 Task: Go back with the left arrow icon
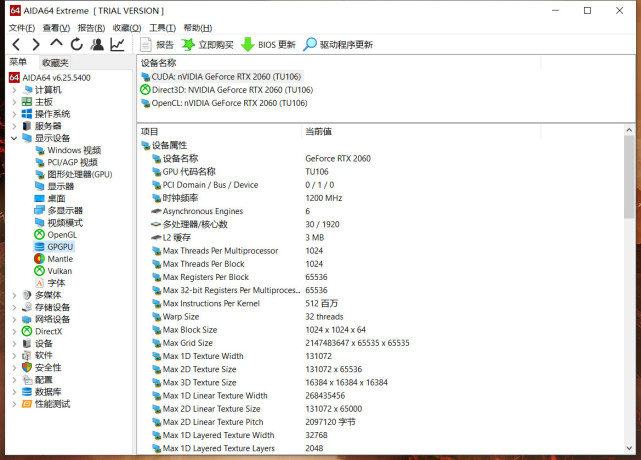pos(16,45)
